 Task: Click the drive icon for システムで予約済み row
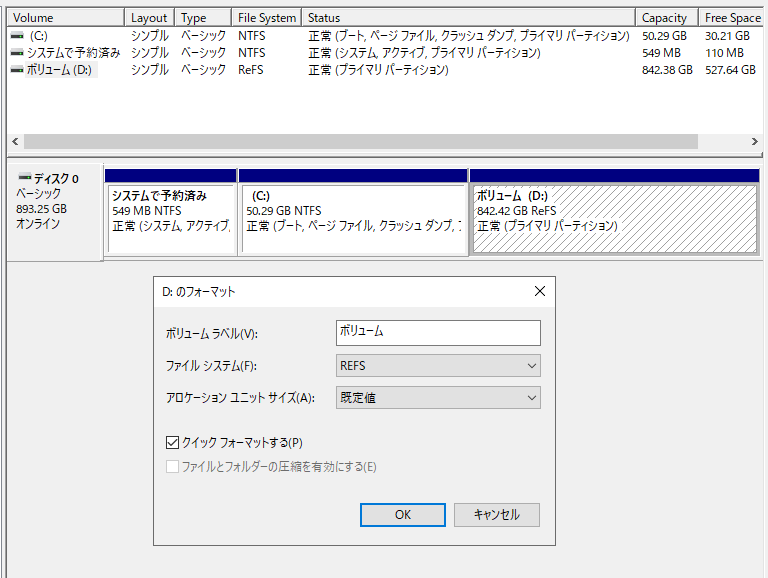pyautogui.click(x=17, y=52)
